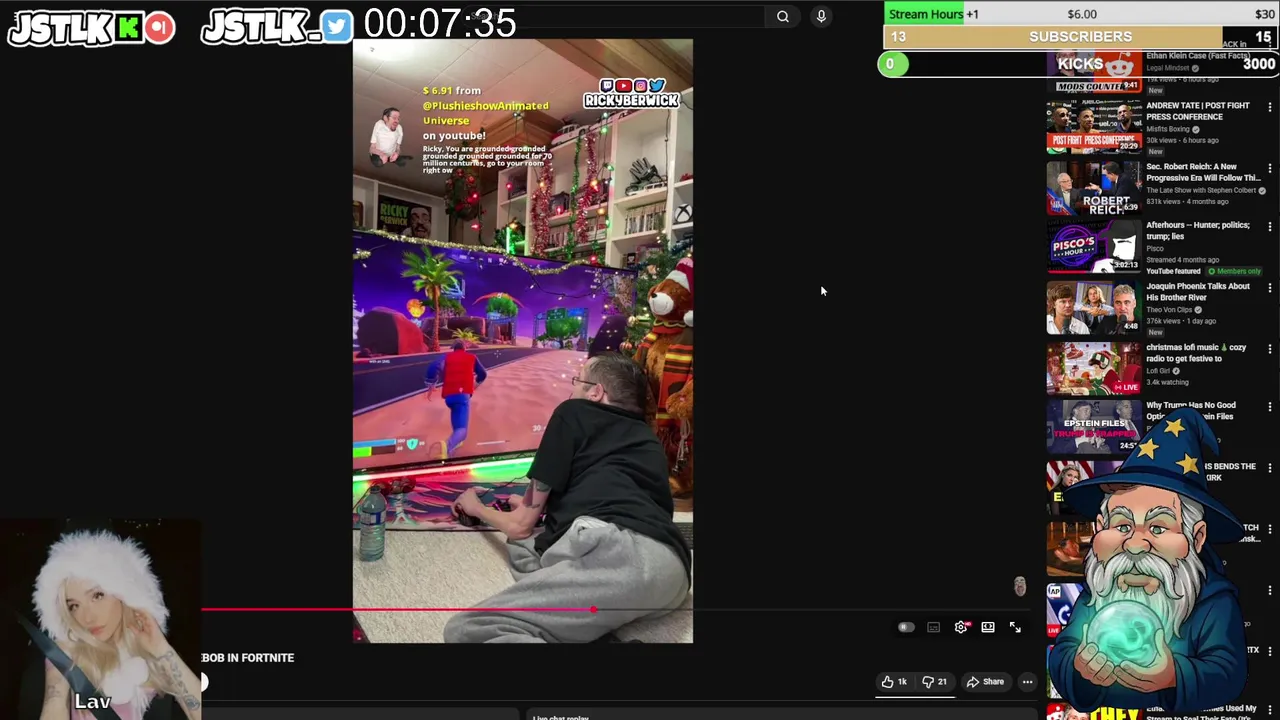Screen dimensions: 1280x720
Task: Click the Members only badge
Action: click(1234, 271)
